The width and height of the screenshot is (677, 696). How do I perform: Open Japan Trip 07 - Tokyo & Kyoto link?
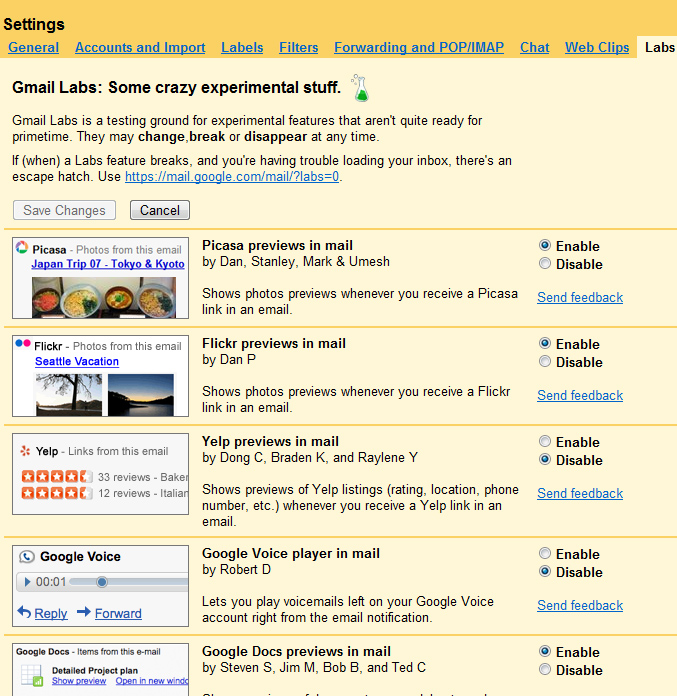108,264
